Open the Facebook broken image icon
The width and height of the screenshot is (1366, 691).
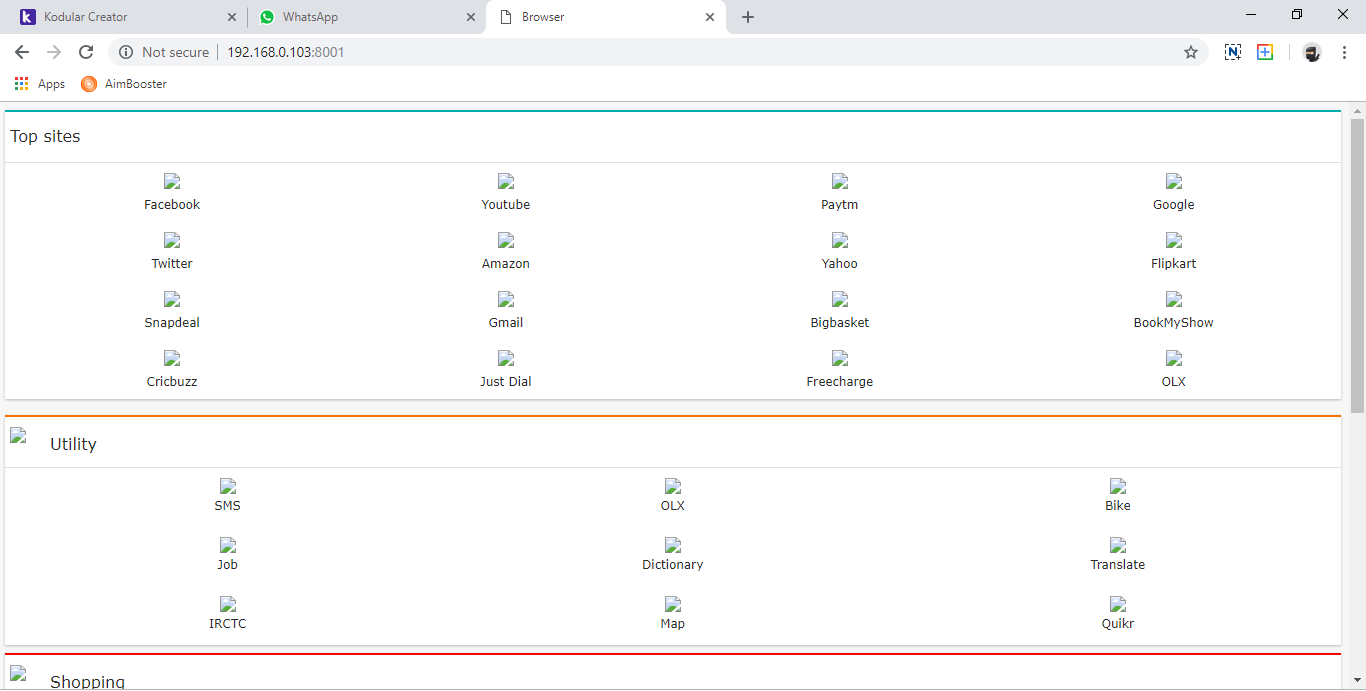click(172, 181)
